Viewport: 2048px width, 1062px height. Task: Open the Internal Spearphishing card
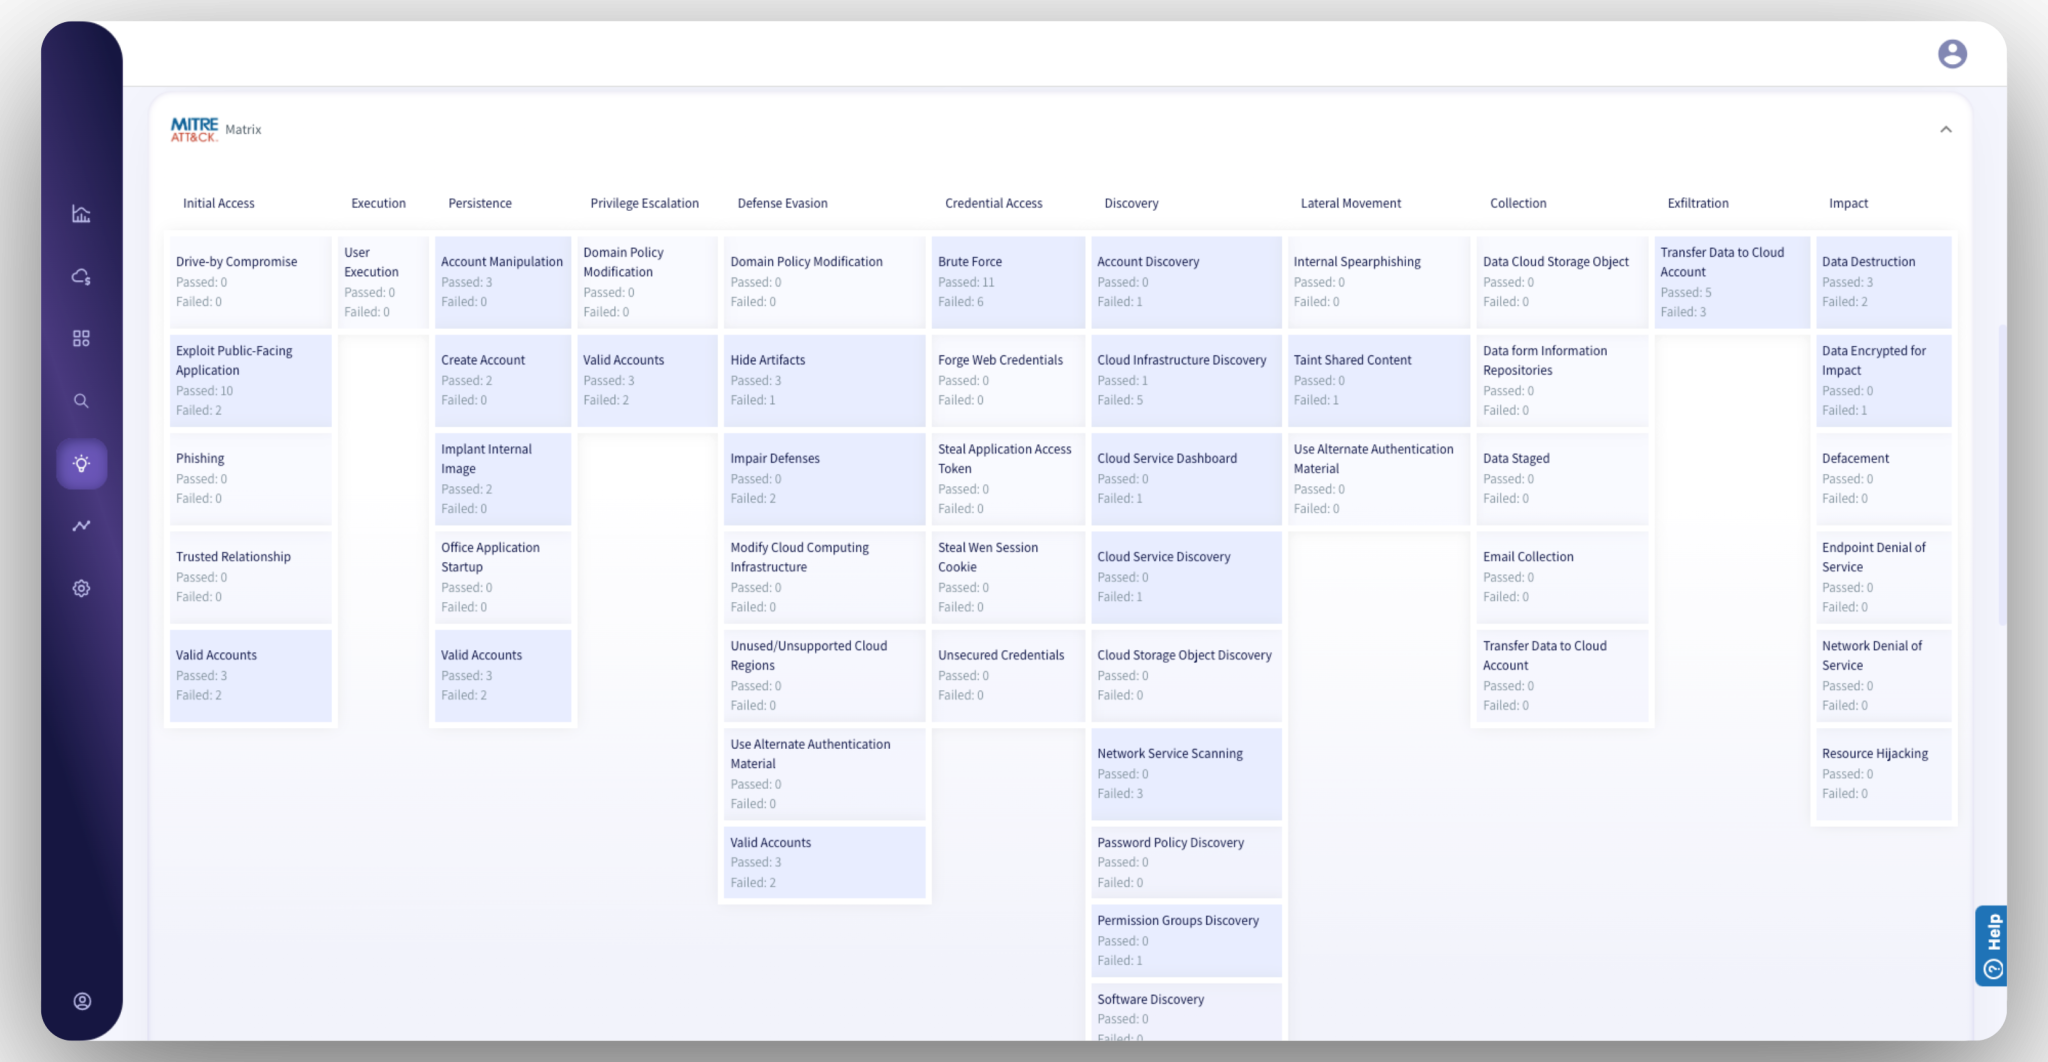(x=1378, y=282)
